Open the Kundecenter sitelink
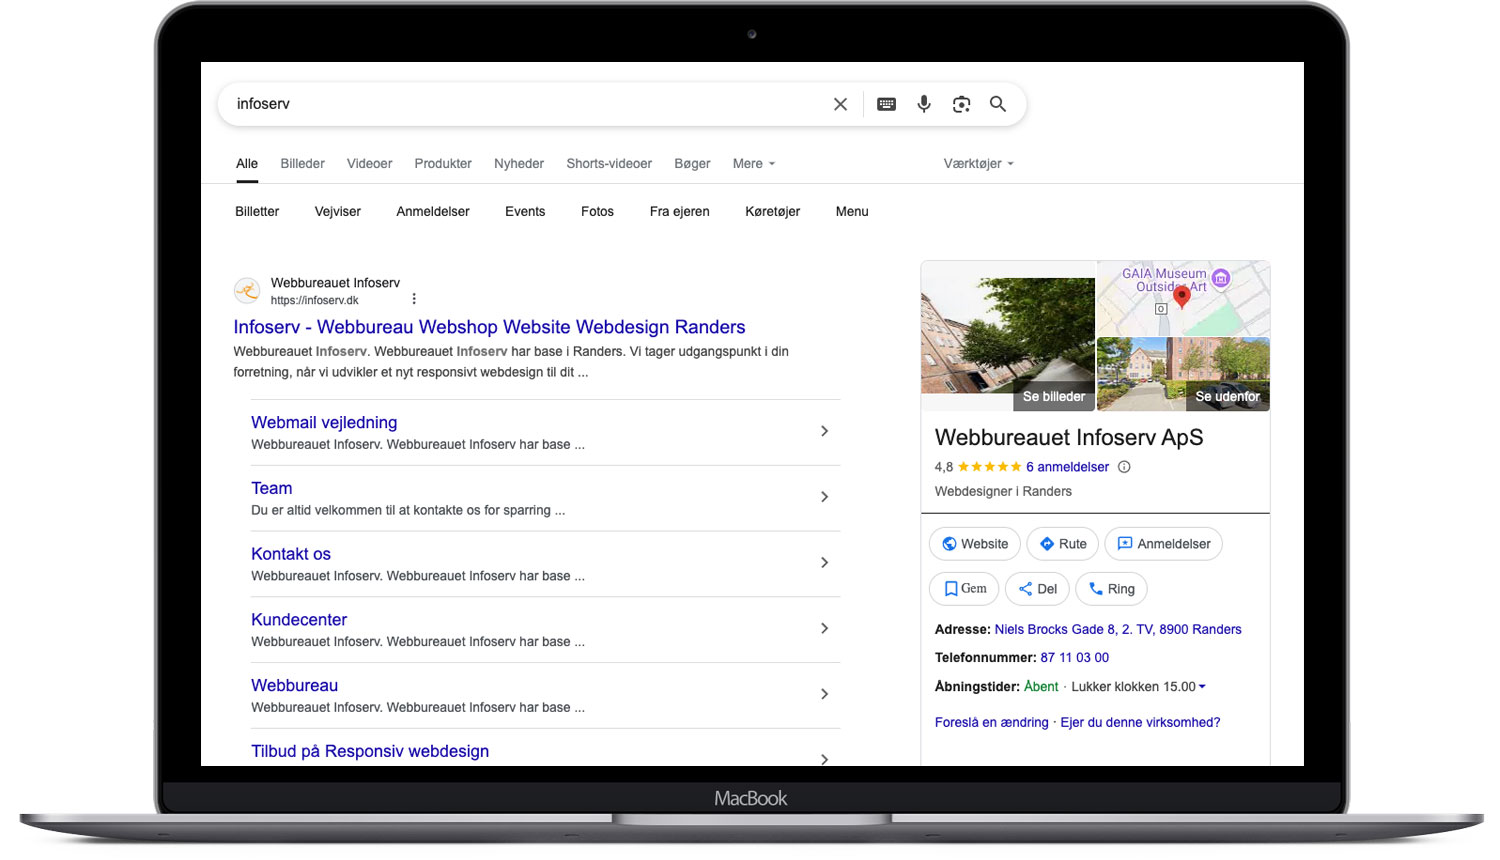The height and width of the screenshot is (860, 1500). [299, 620]
